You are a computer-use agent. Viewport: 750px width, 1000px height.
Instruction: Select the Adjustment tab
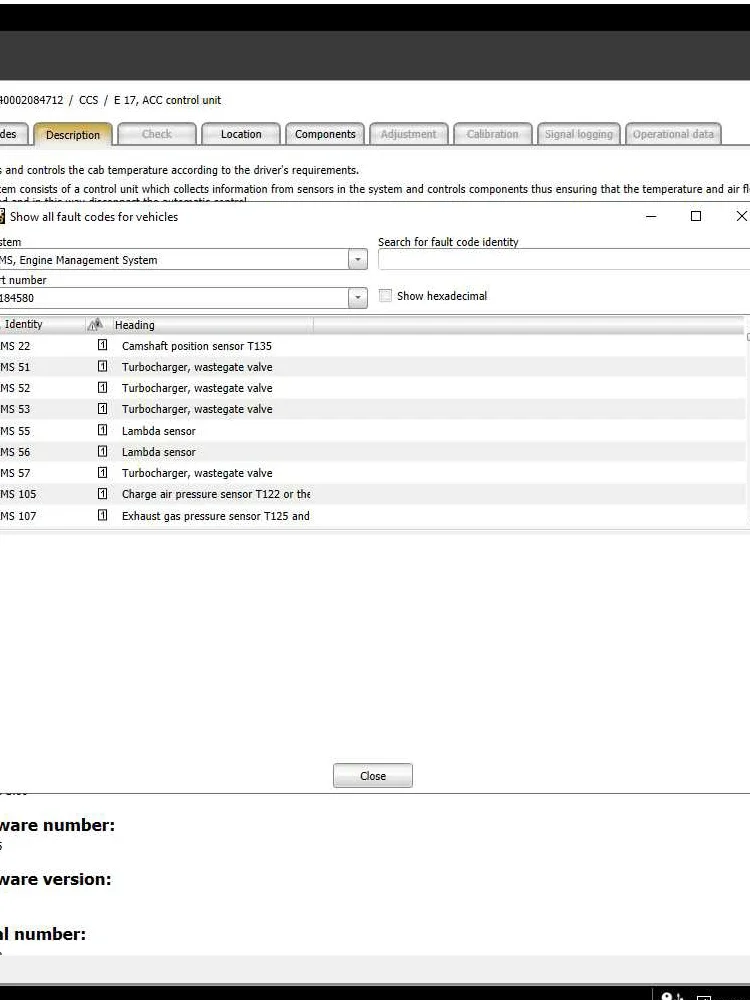click(x=409, y=134)
